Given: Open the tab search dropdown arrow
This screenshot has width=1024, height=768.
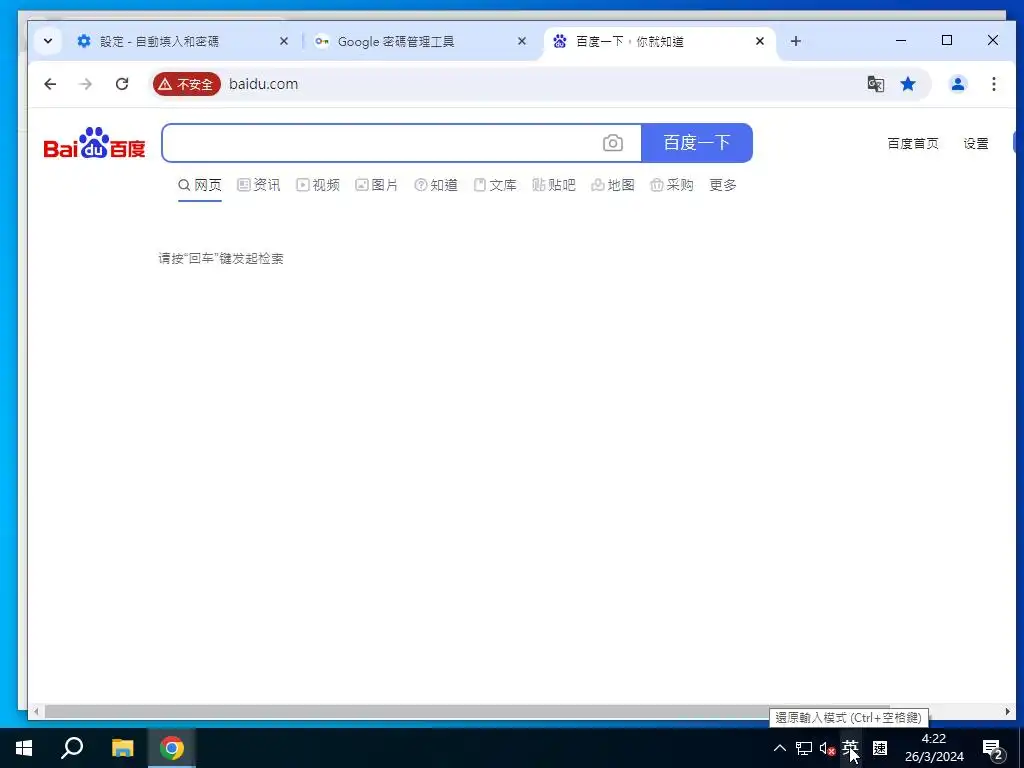Looking at the screenshot, I should point(48,41).
